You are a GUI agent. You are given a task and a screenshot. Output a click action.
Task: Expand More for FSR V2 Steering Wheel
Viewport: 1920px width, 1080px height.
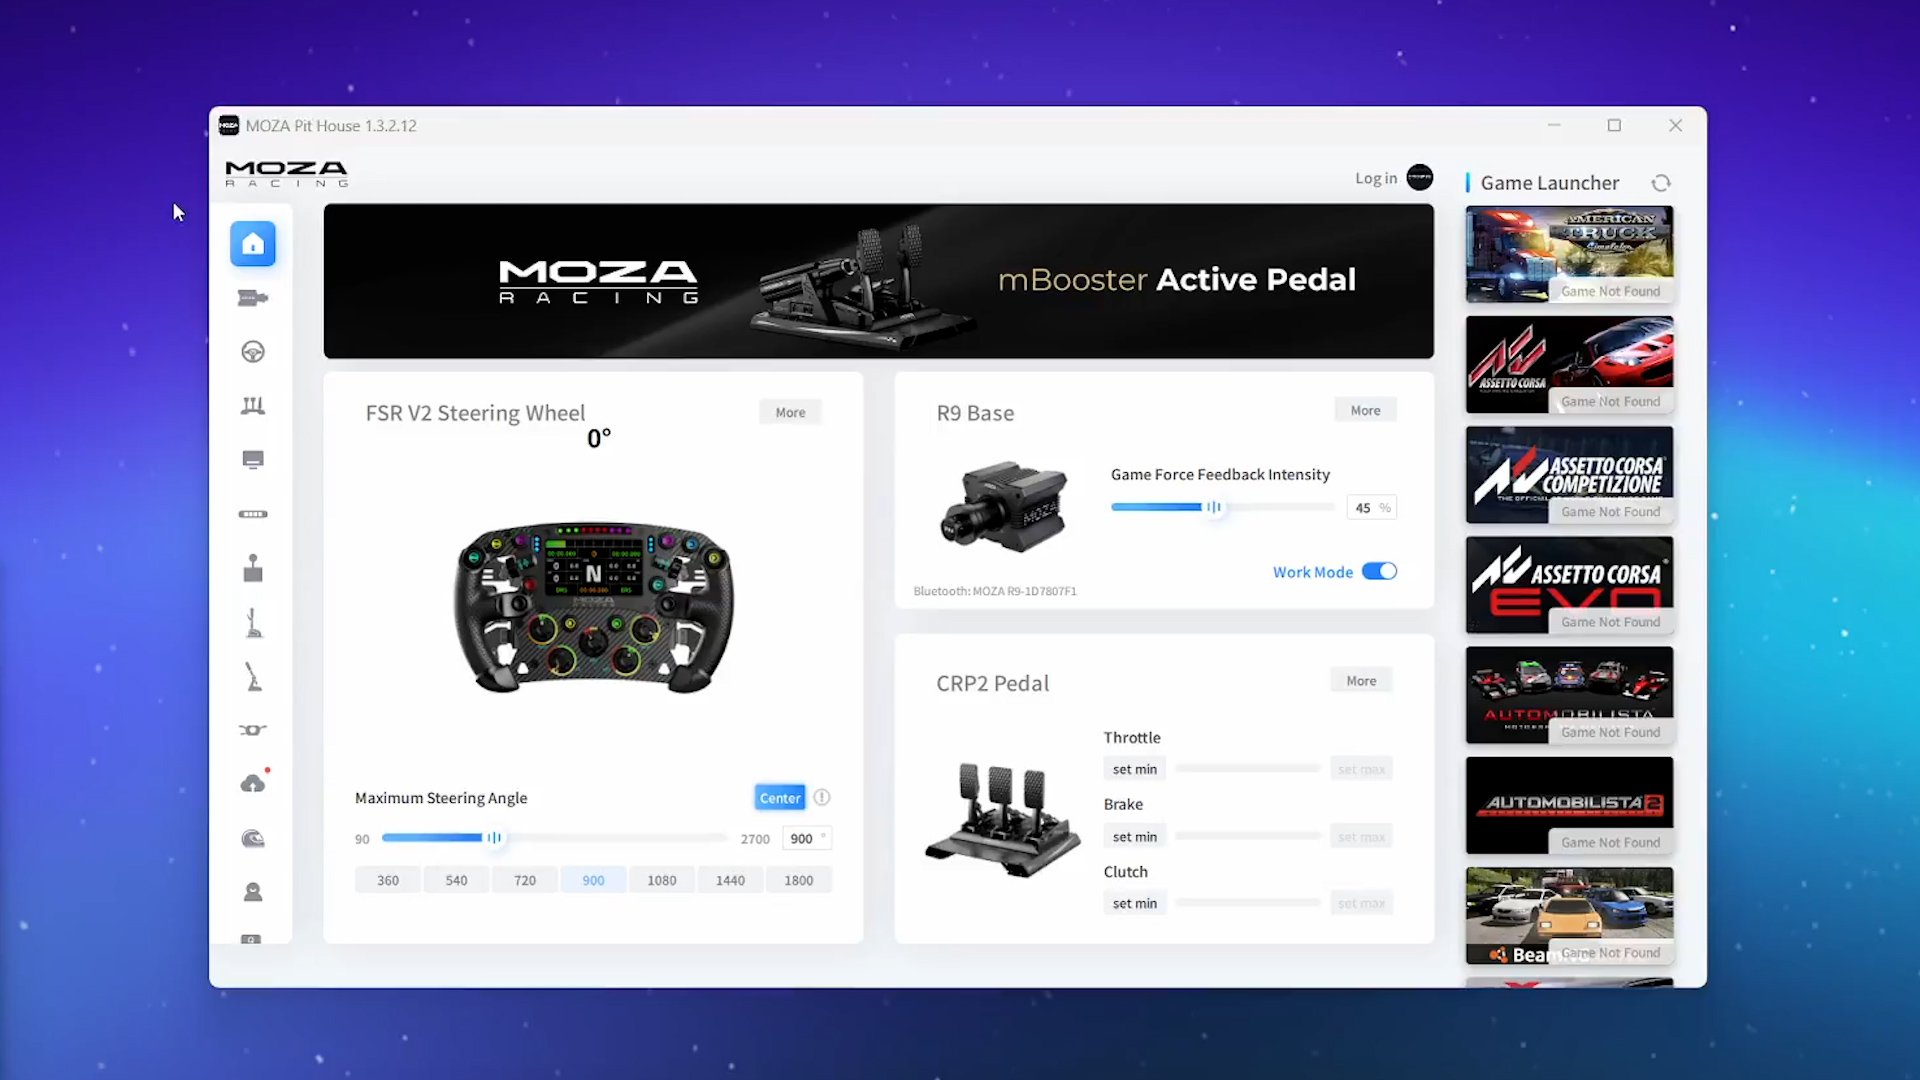pyautogui.click(x=790, y=412)
